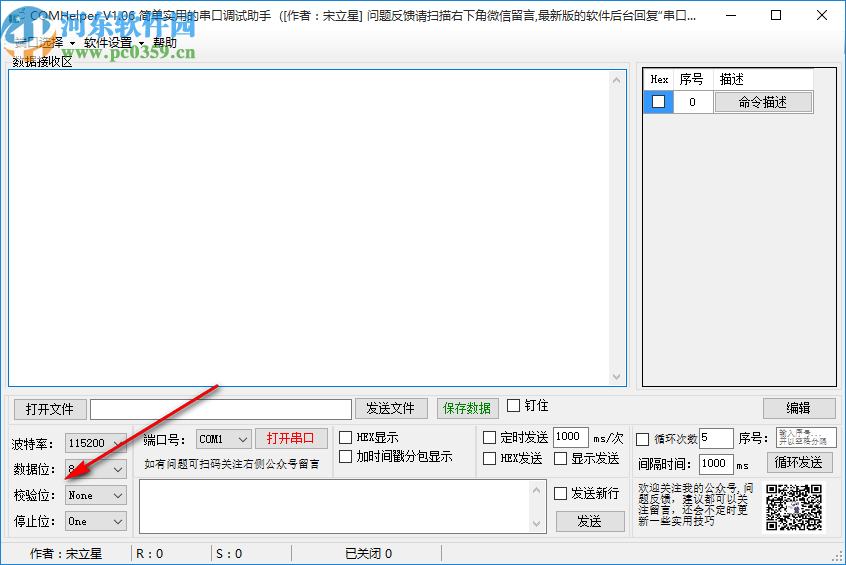
Task: Click the send box scroll-up arrow
Action: tap(536, 490)
